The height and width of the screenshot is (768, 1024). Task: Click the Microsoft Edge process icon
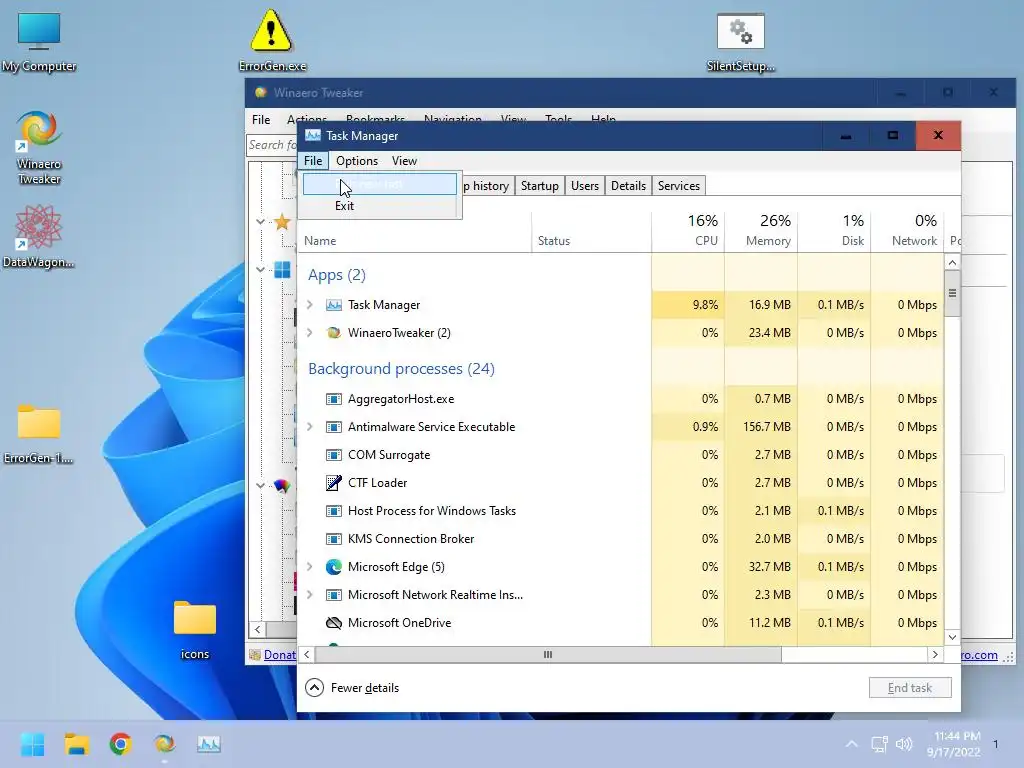coord(334,567)
